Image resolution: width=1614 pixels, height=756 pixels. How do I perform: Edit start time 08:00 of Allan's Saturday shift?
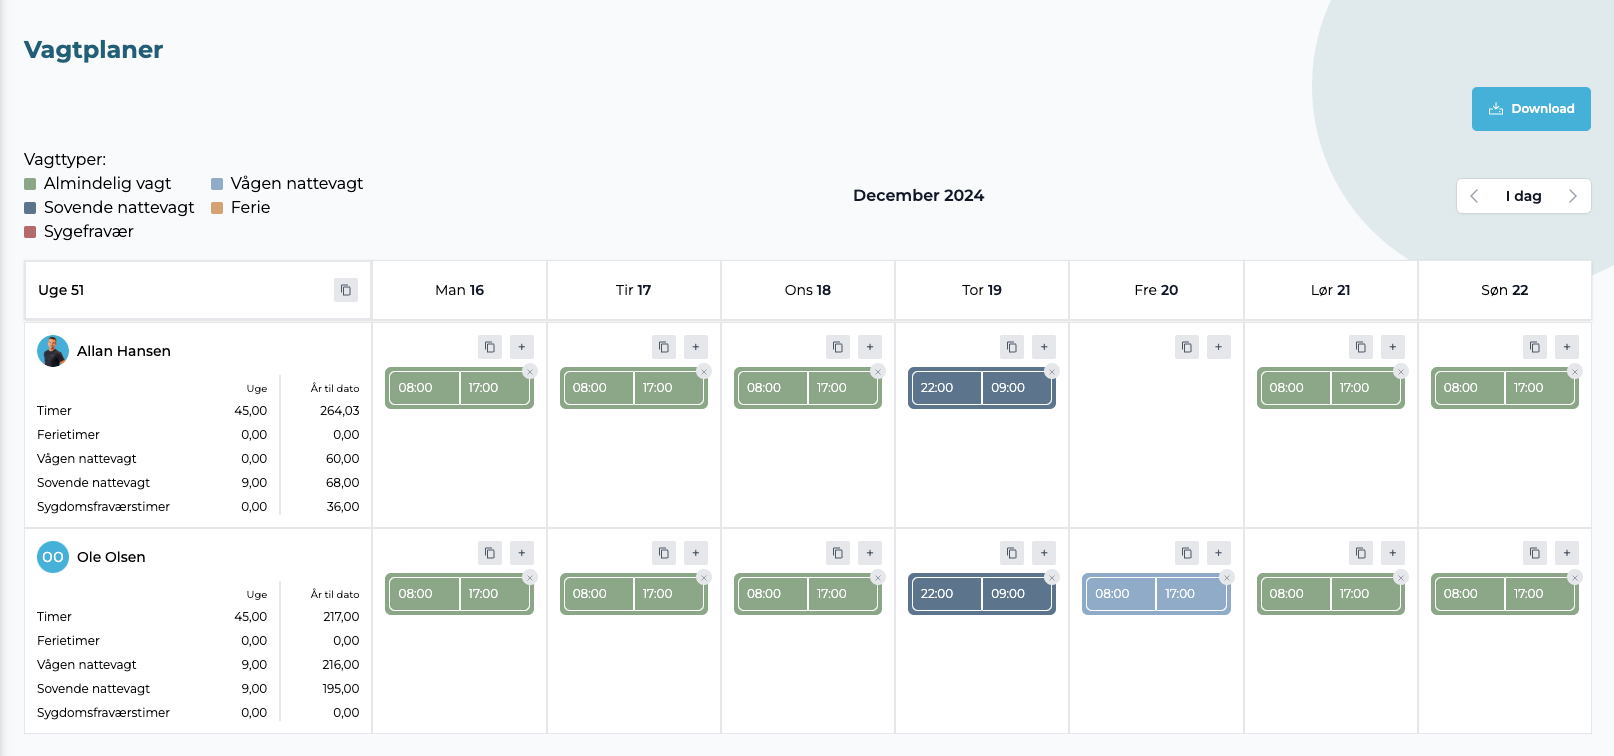point(1294,388)
